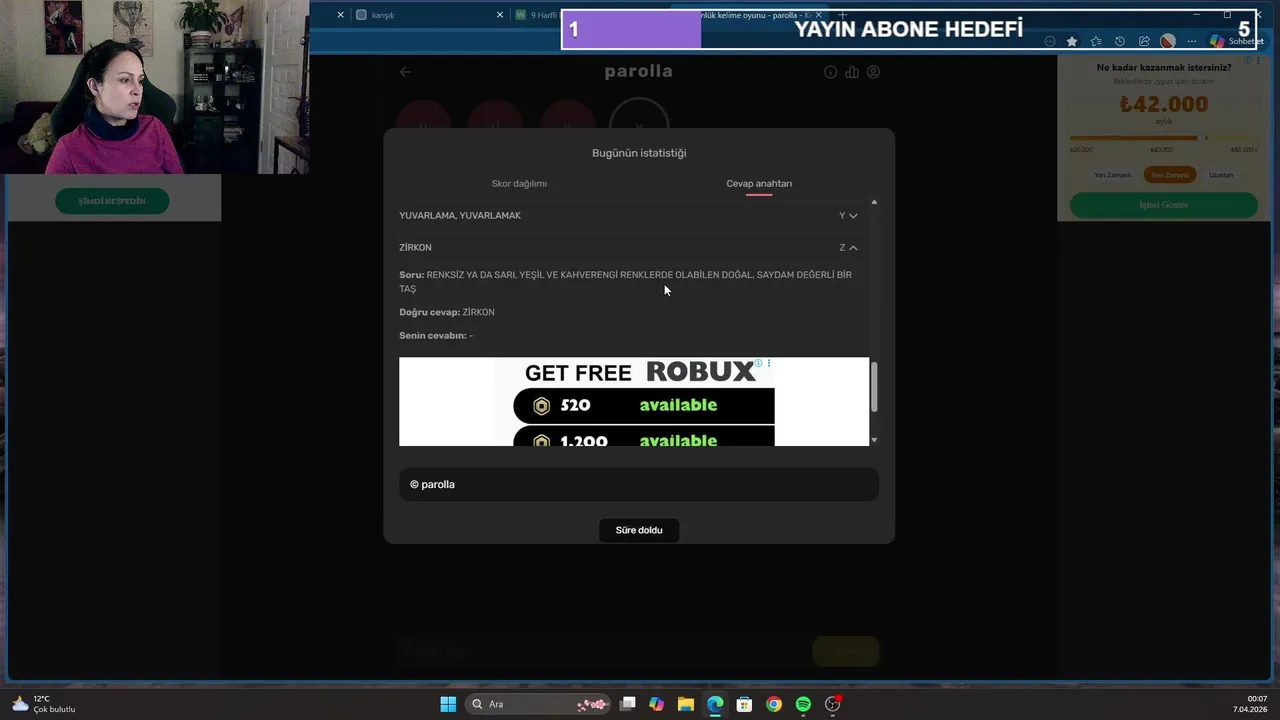This screenshot has height=720, width=1280.
Task: Click the answer list scrollbar thumb
Action: (x=874, y=387)
